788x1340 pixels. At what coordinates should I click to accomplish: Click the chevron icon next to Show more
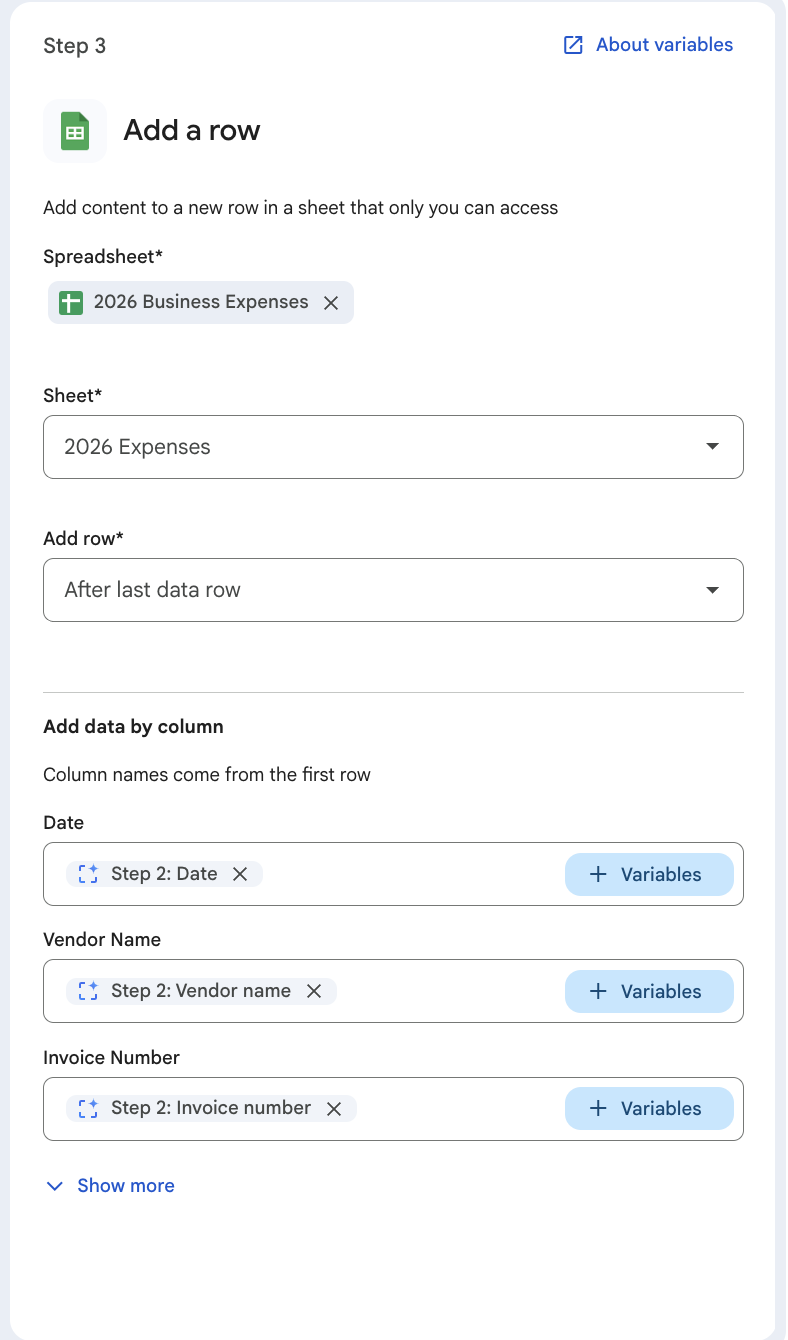(x=55, y=1185)
